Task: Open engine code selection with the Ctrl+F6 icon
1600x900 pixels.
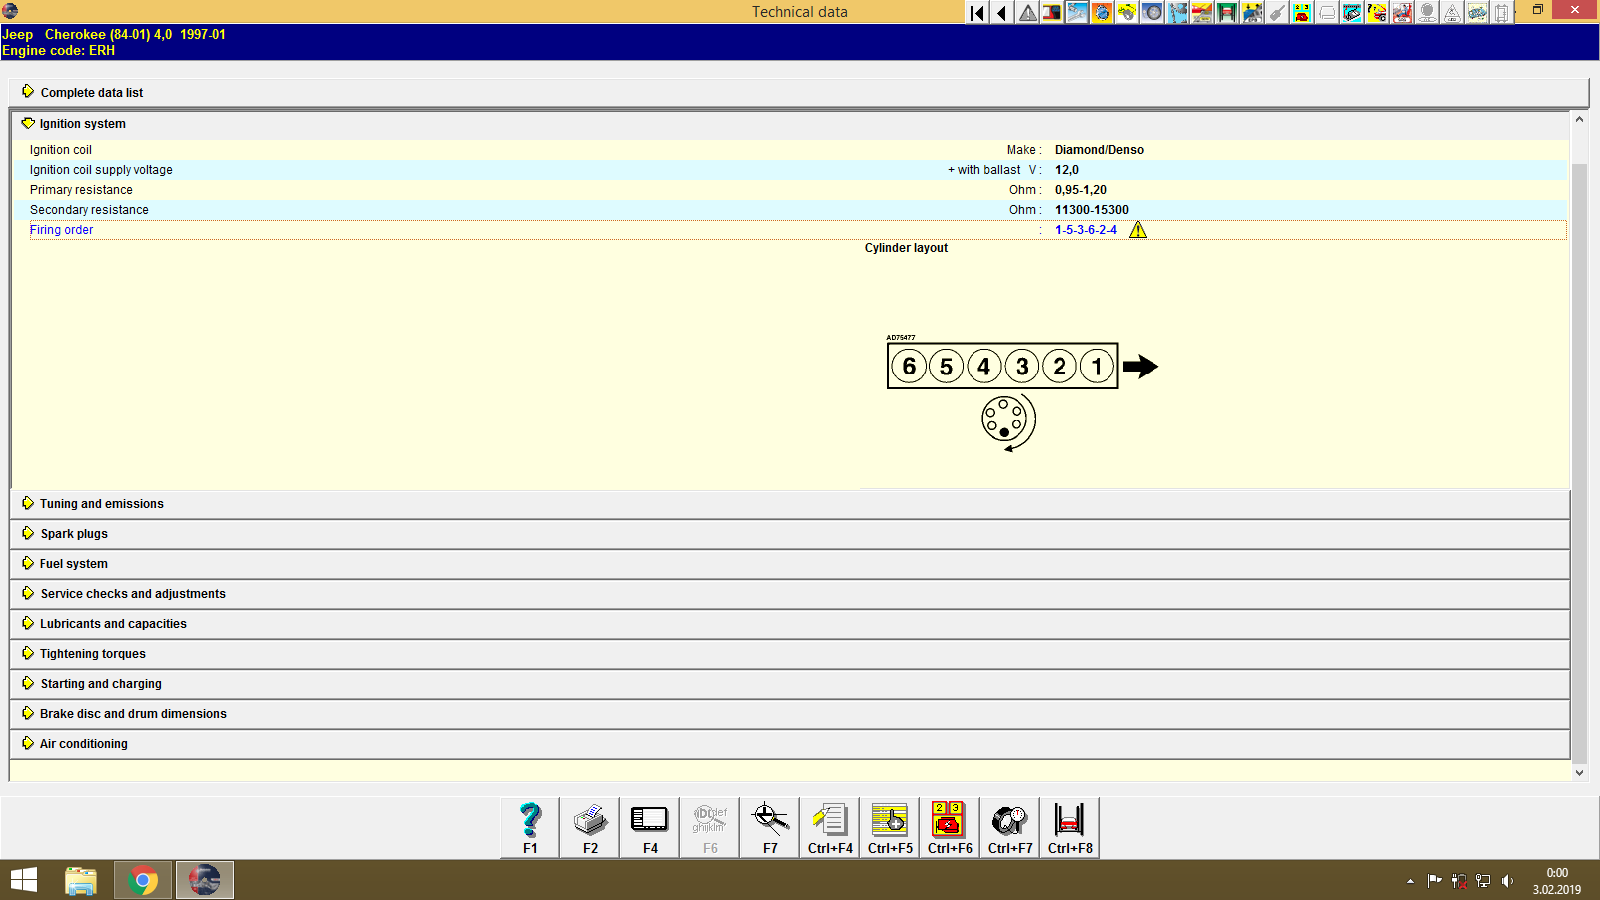Action: click(x=948, y=820)
